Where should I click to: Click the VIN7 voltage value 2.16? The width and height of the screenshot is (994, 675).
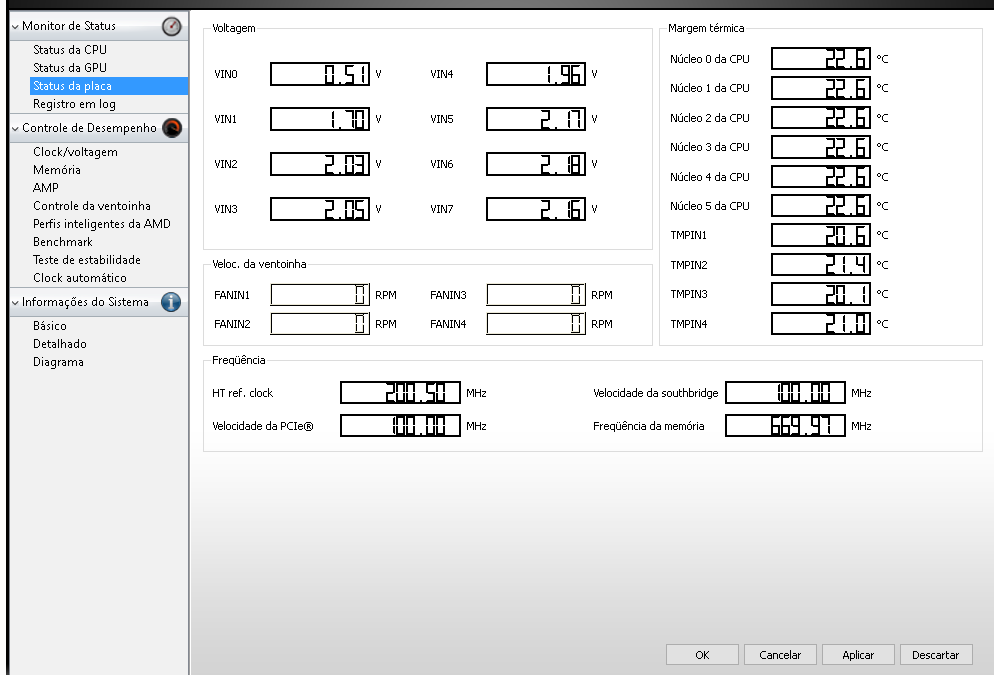[536, 209]
